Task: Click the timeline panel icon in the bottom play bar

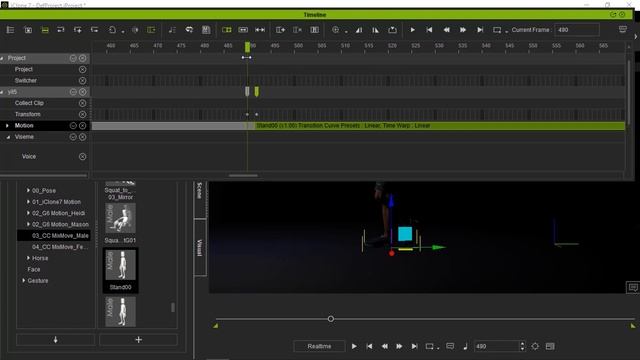Action: (550, 346)
